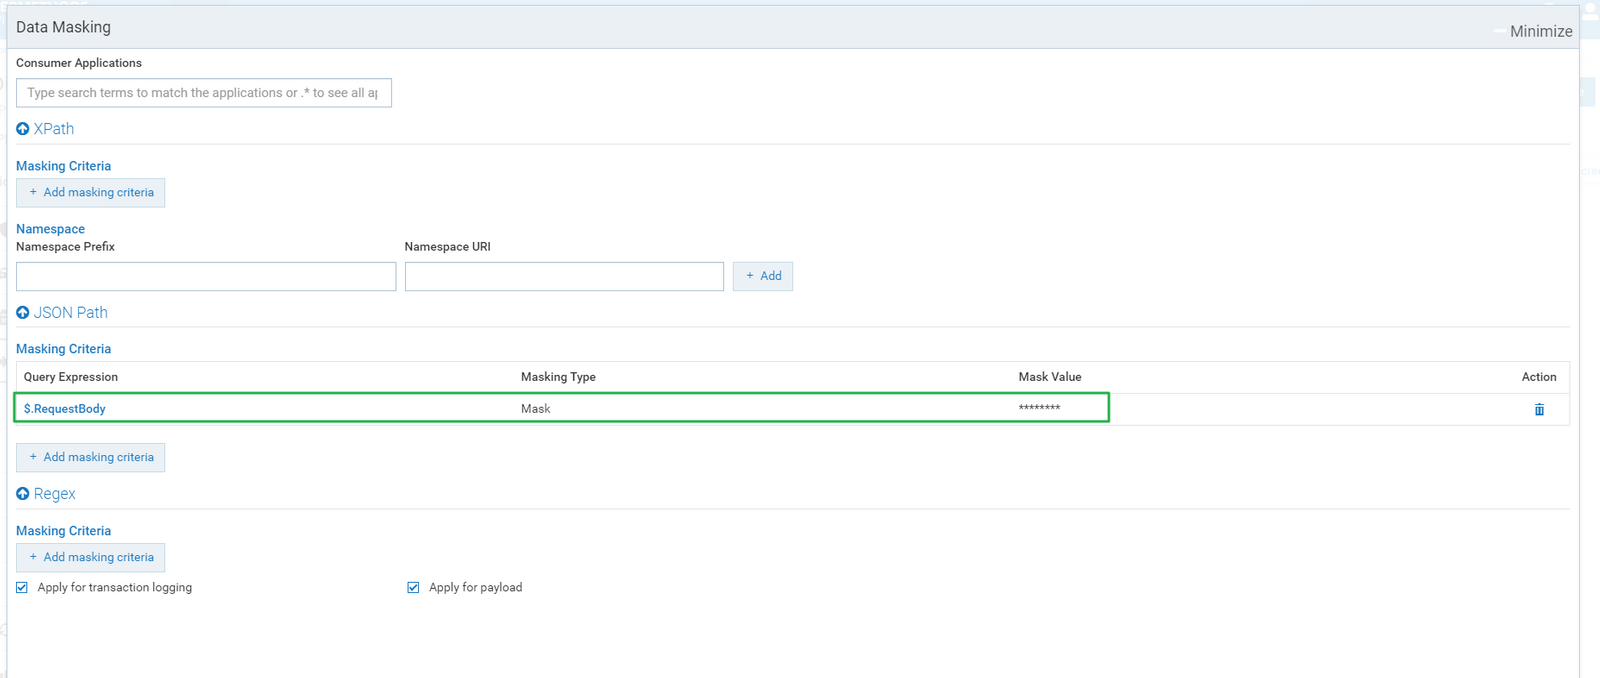Focus the Consumer Applications search field
The image size is (1600, 678).
(x=203, y=93)
